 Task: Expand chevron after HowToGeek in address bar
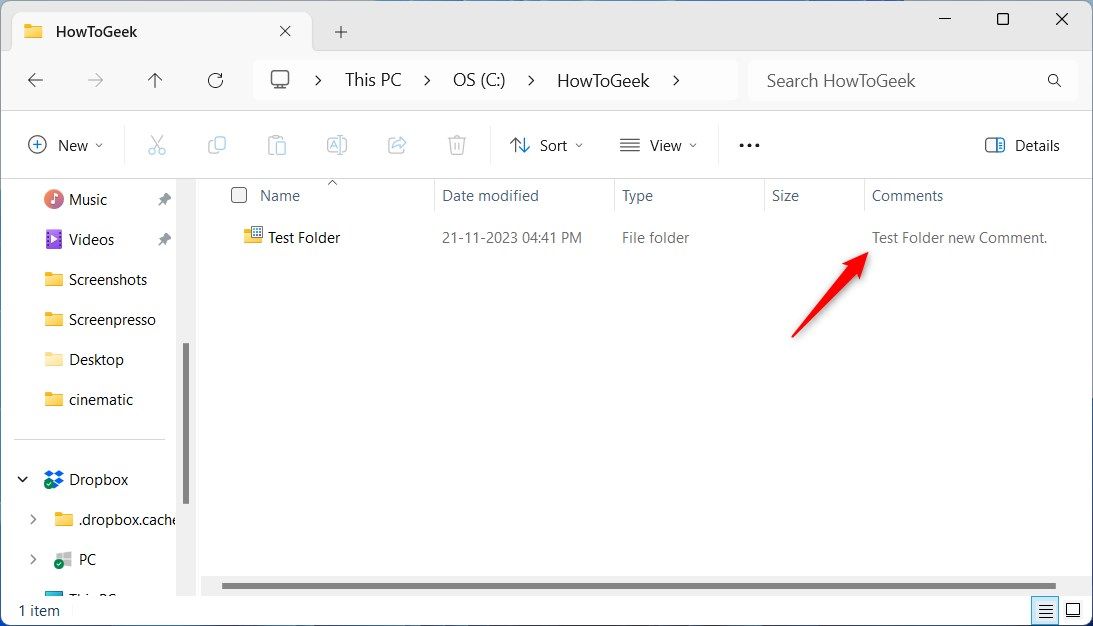[675, 81]
